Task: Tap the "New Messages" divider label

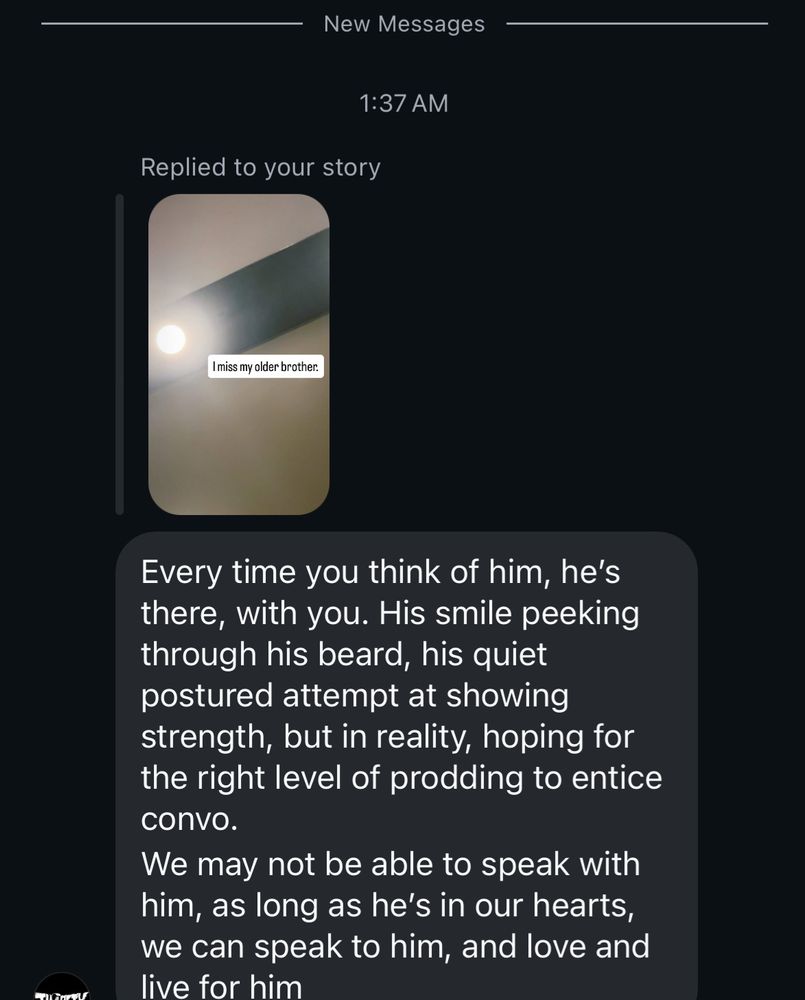Action: 404,24
